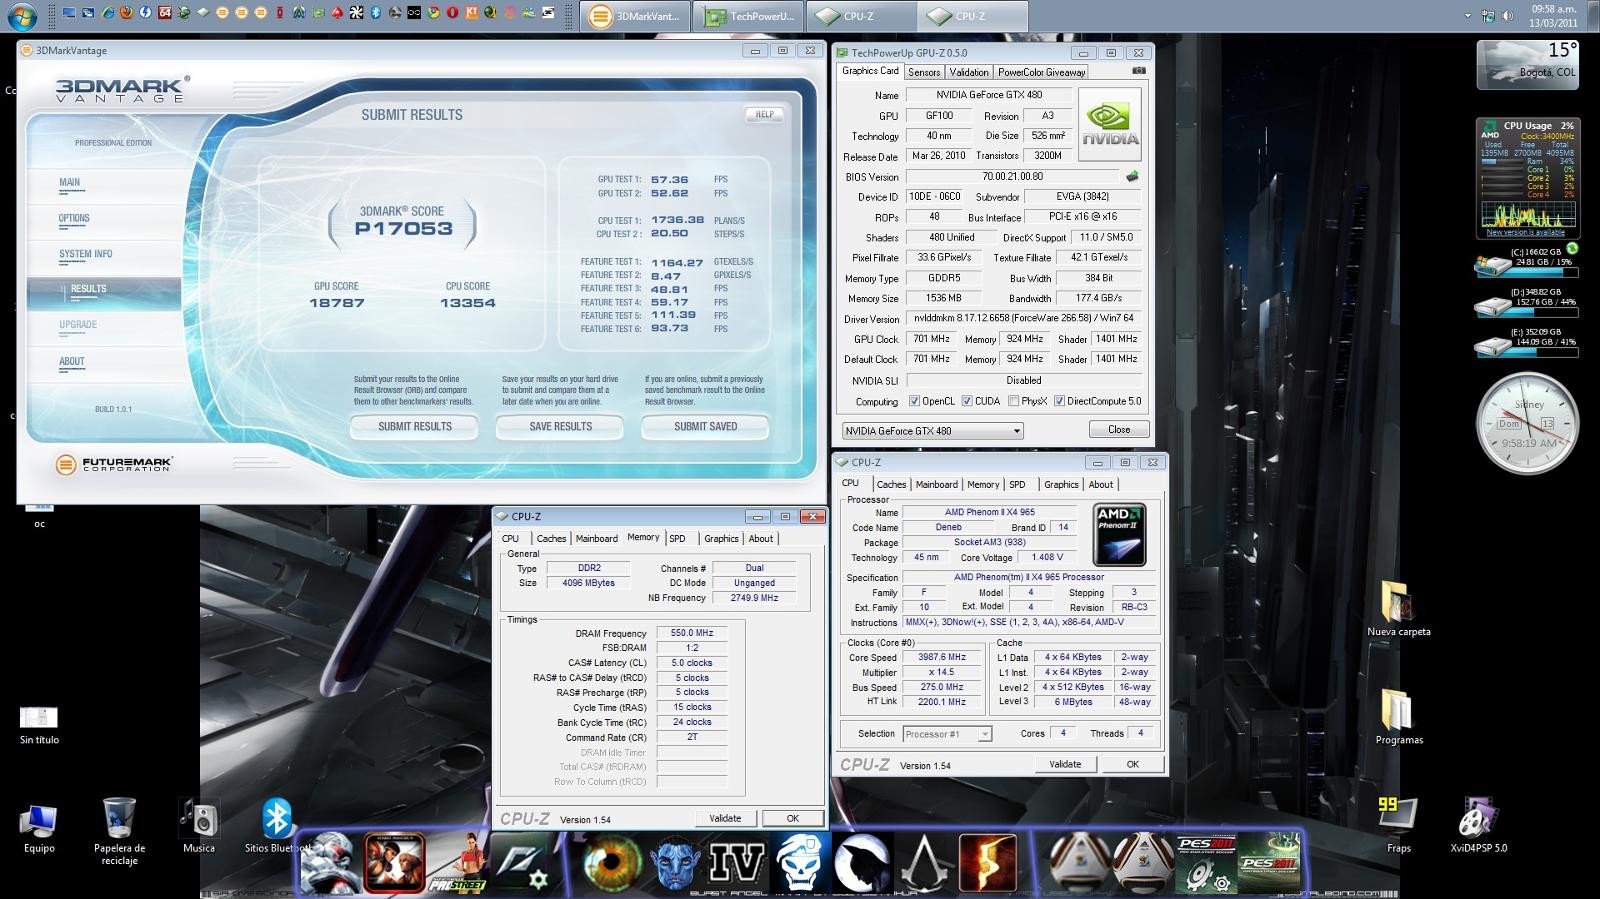Click OK in memory CPU-Z window
1600x899 pixels.
[792, 818]
